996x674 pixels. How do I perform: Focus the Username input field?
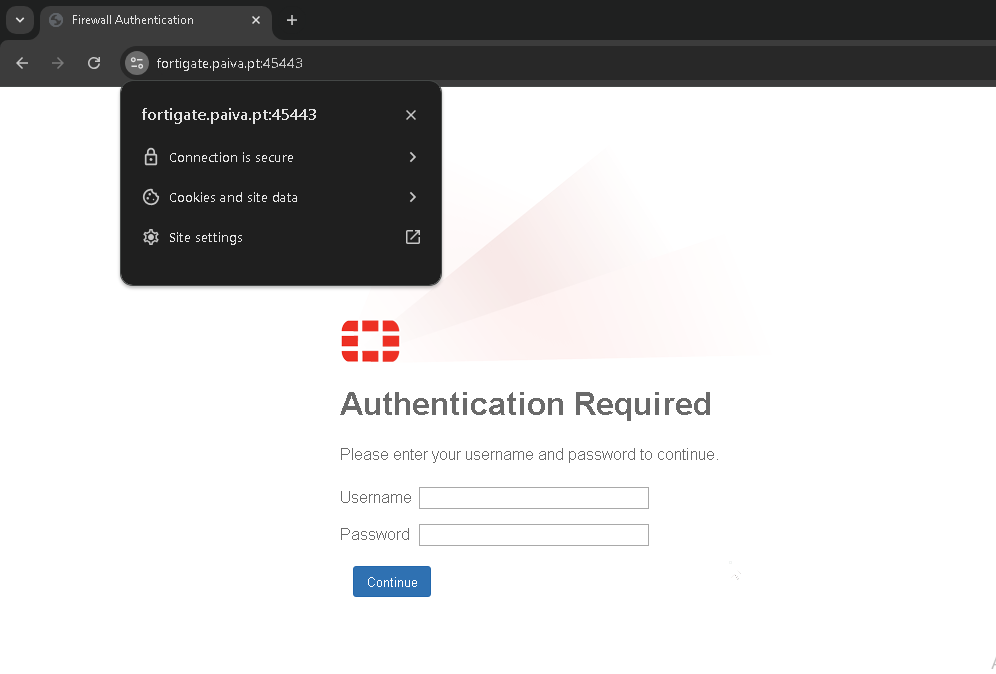point(533,498)
